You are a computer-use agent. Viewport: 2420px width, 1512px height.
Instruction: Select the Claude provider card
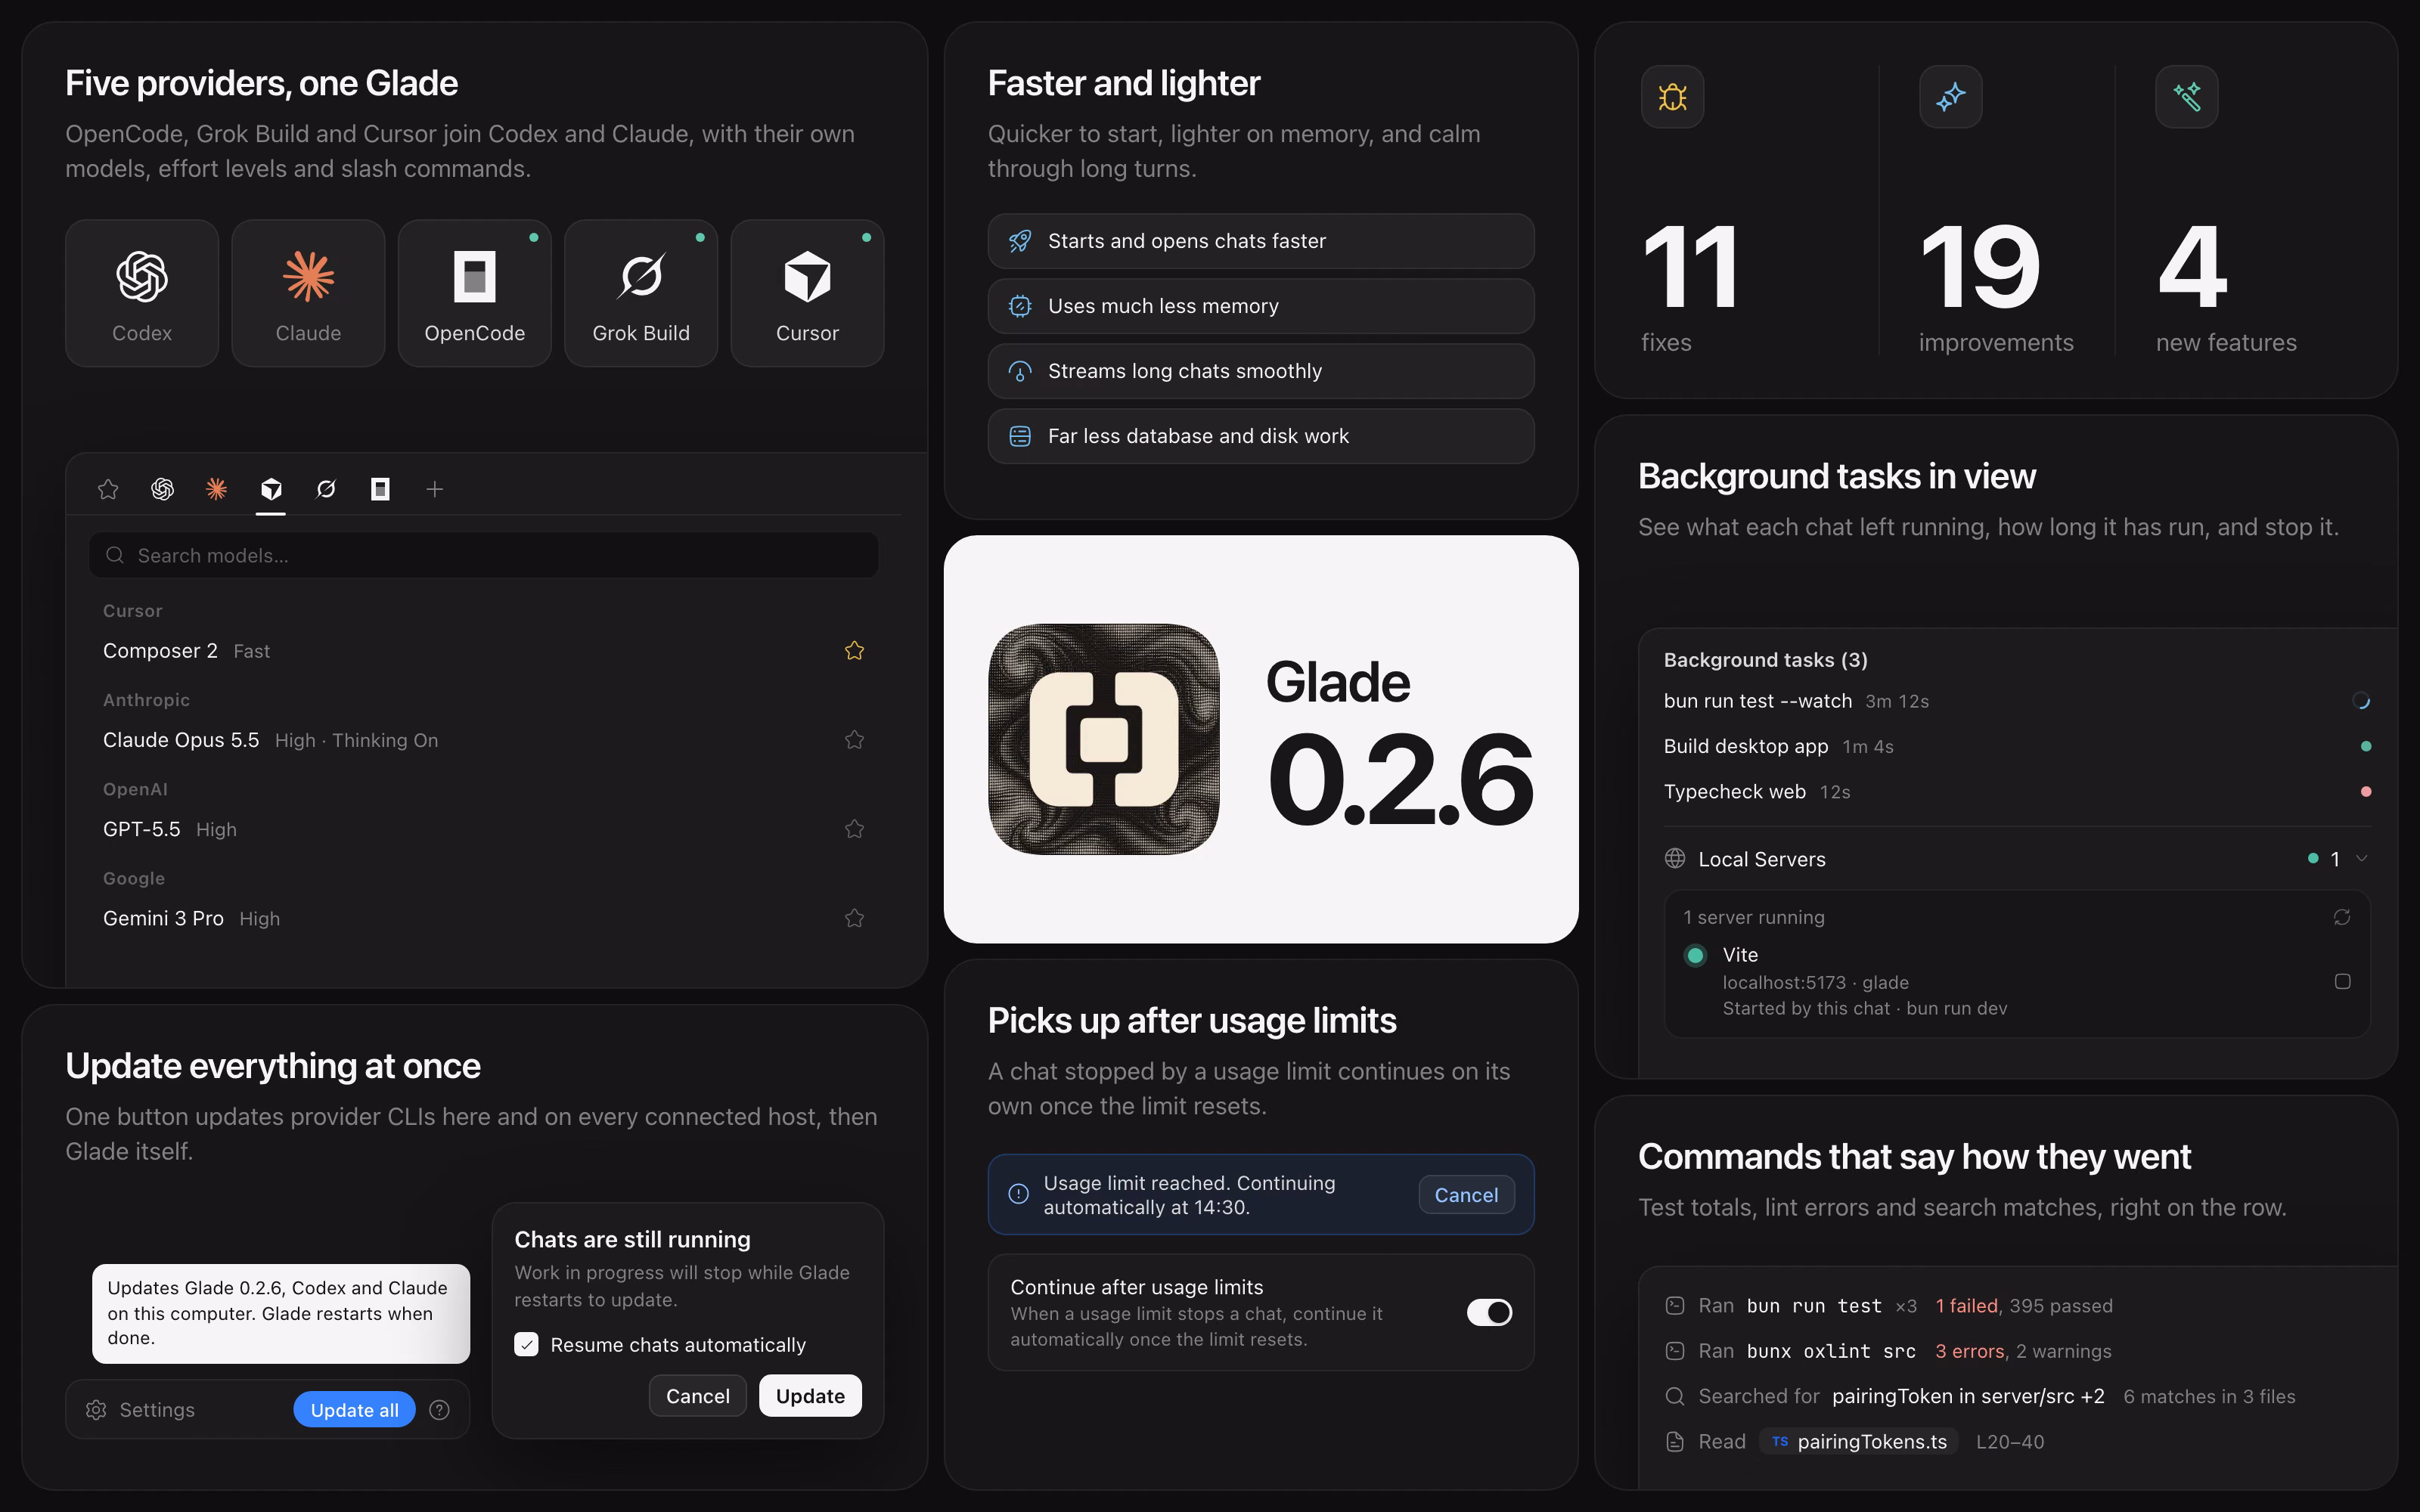308,293
